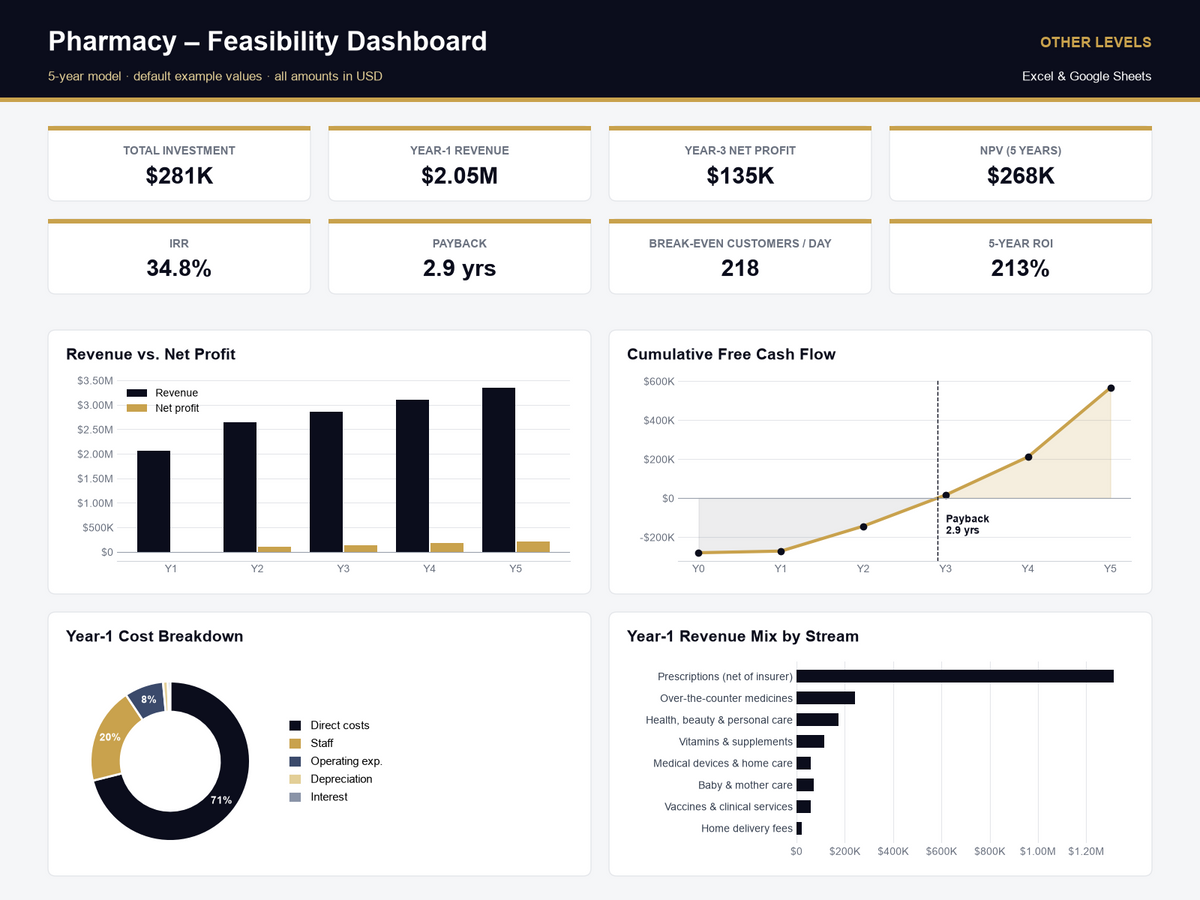1200x900 pixels.
Task: Click the Interest legend swatch
Action: 294,797
